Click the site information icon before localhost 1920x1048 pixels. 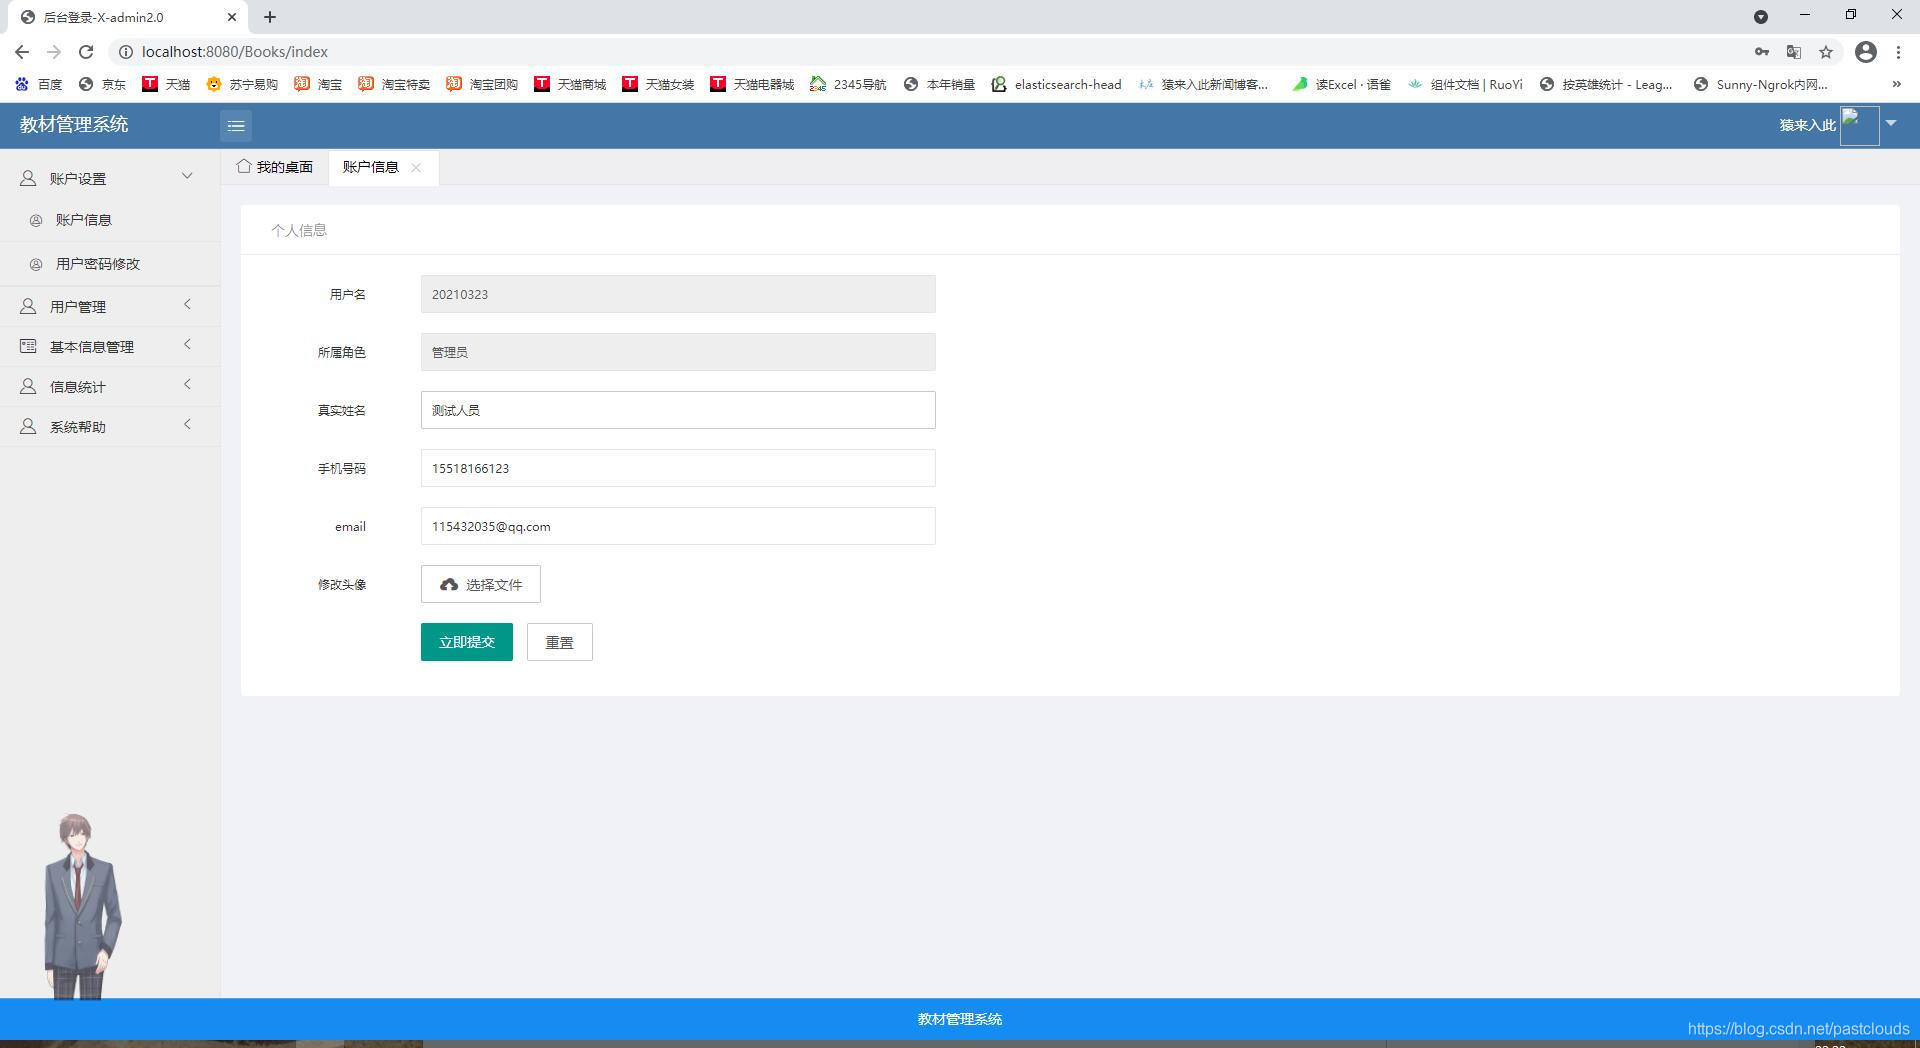click(x=126, y=52)
